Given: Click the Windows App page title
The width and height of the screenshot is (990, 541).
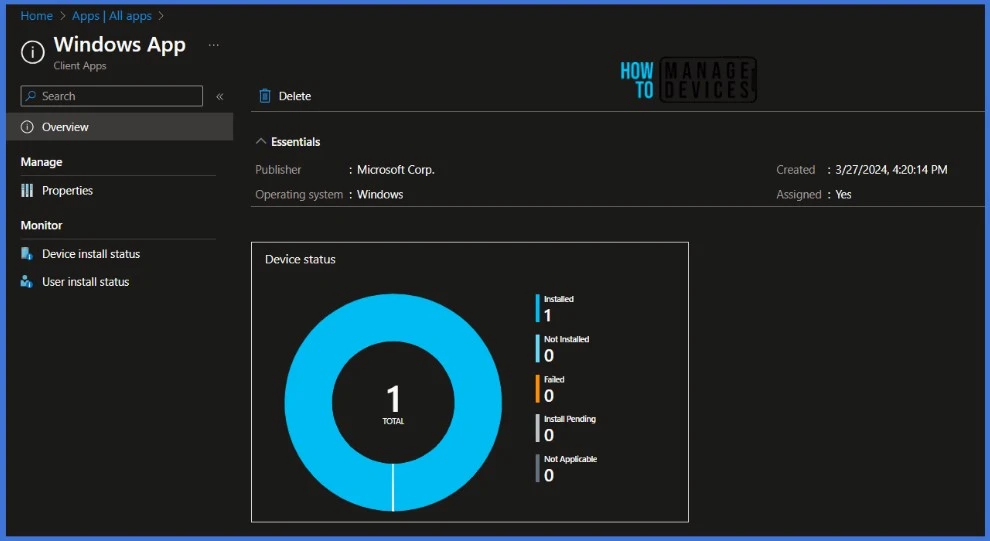Looking at the screenshot, I should 119,45.
